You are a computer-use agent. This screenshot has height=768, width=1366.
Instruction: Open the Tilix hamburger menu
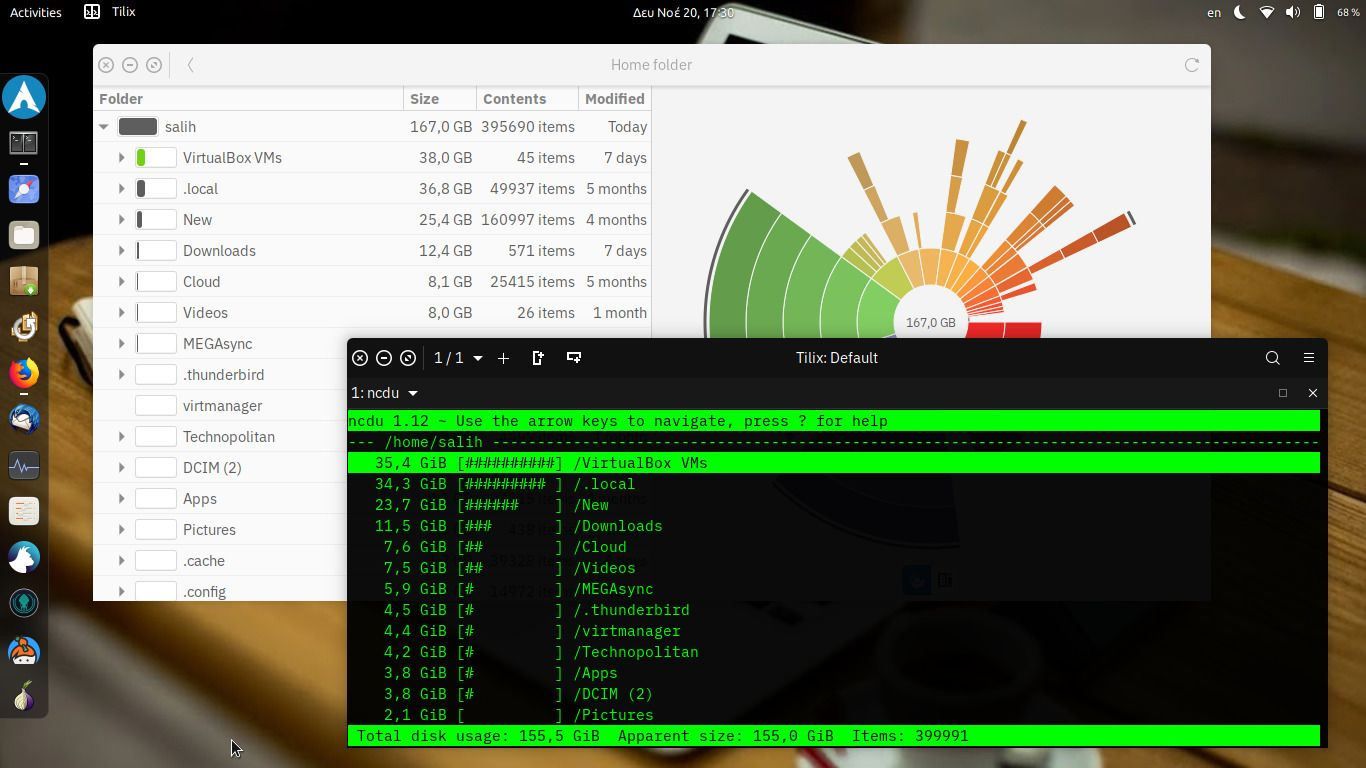pos(1308,358)
